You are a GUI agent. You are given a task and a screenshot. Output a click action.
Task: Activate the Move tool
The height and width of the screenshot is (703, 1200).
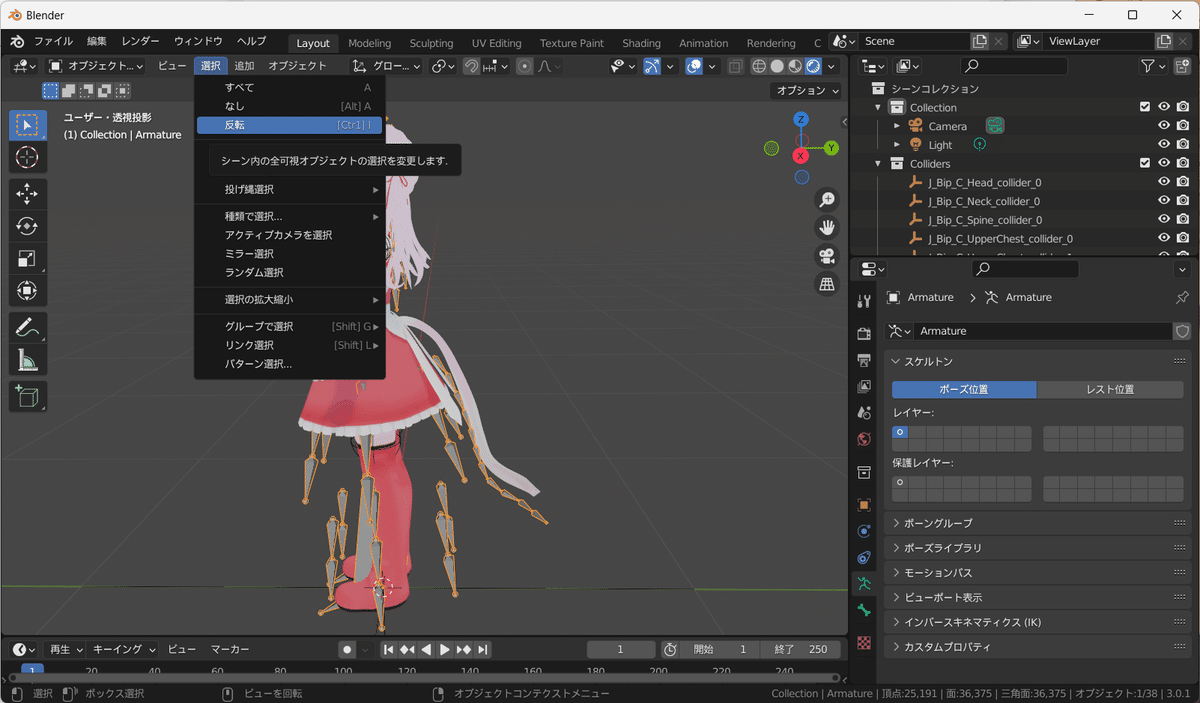[x=27, y=194]
